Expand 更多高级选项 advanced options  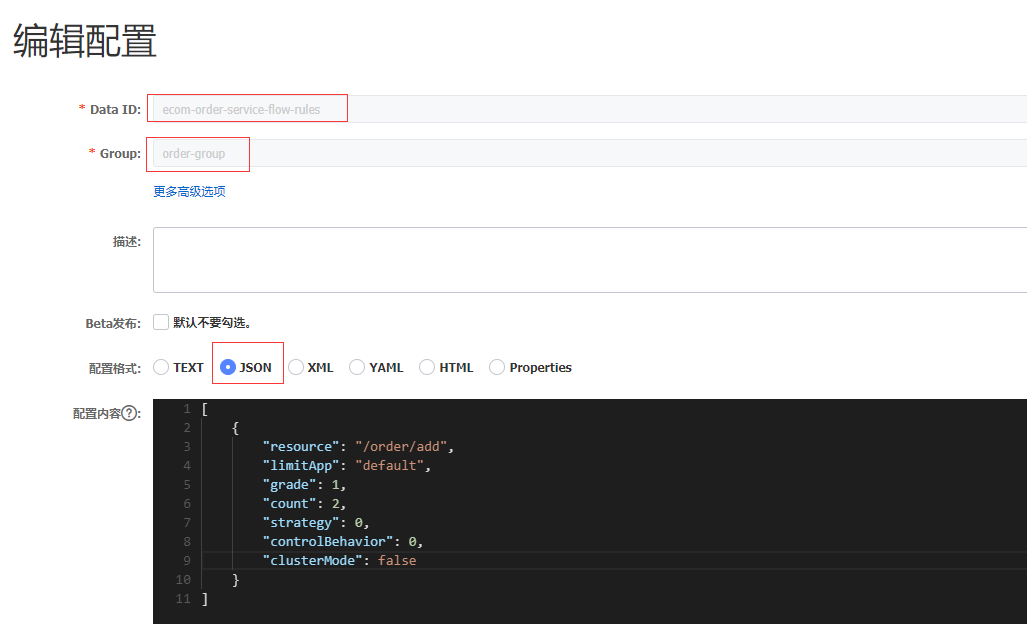pyautogui.click(x=189, y=191)
